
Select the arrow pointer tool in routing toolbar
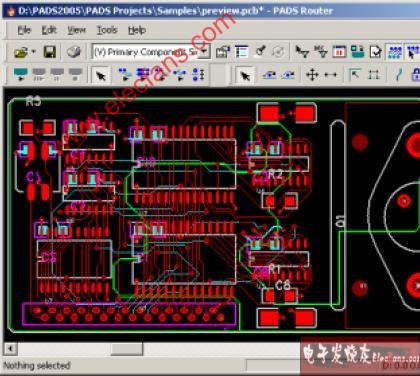click(x=245, y=75)
